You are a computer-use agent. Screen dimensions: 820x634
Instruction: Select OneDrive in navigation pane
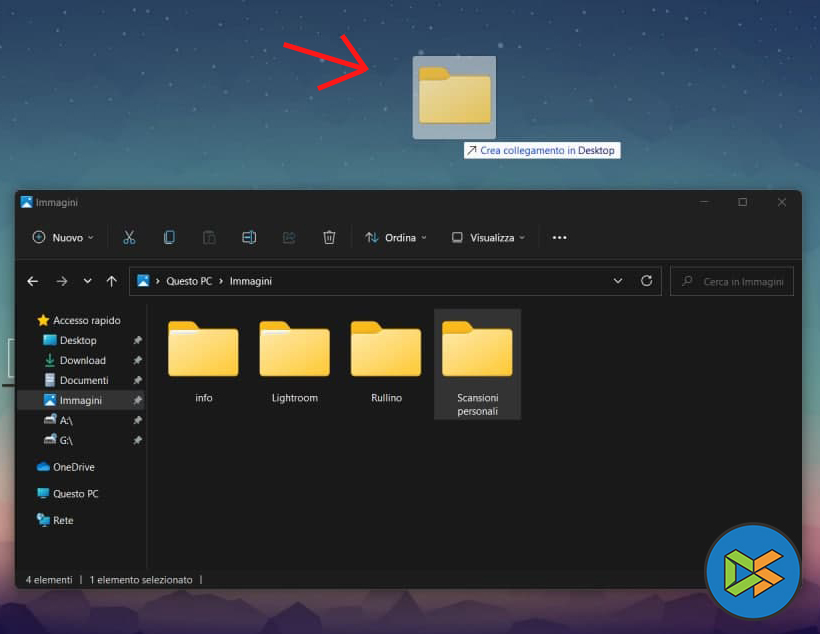[73, 467]
